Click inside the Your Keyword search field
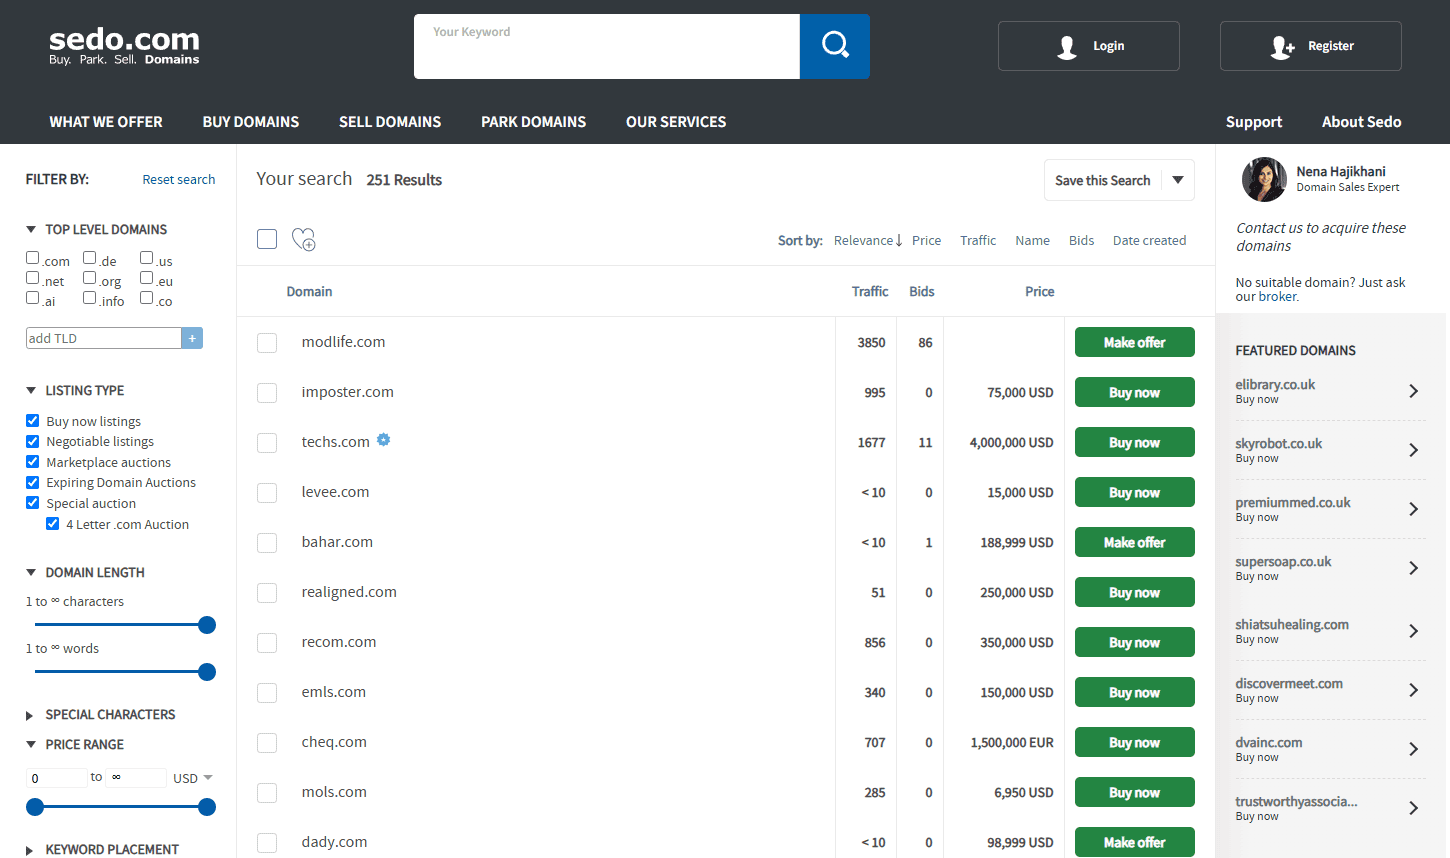 [600, 46]
